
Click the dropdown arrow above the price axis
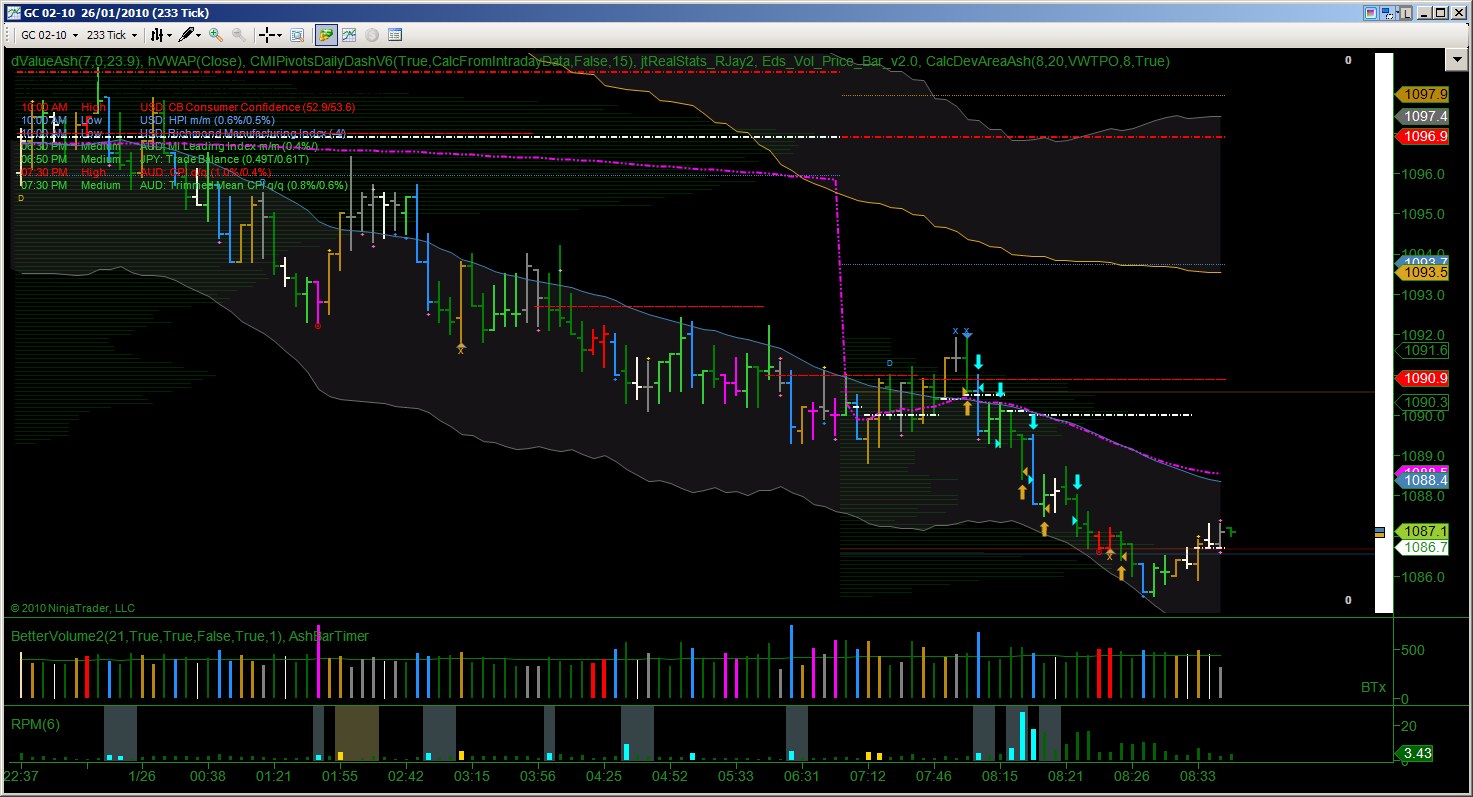click(x=1457, y=60)
